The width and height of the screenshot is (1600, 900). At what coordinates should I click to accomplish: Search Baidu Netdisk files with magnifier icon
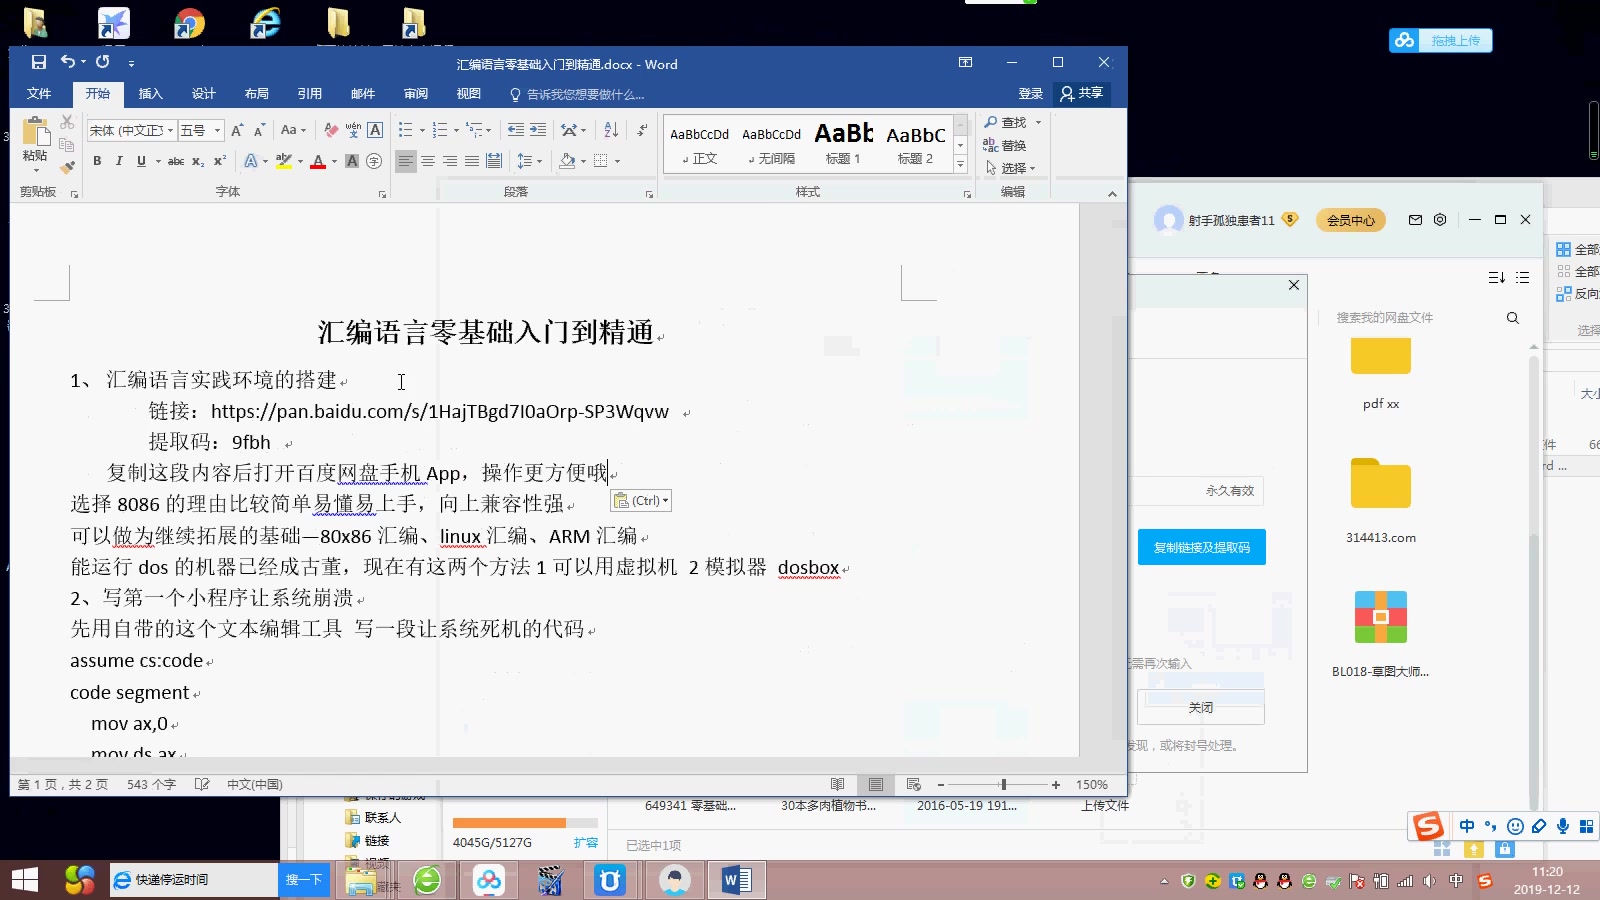pos(1513,318)
